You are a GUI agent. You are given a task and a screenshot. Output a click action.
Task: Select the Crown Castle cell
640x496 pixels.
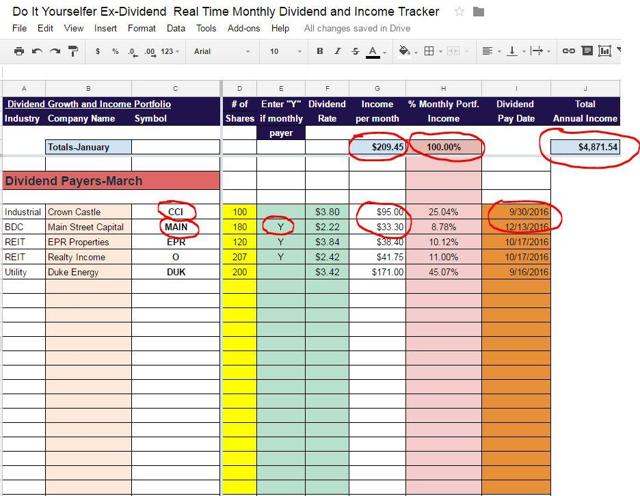[x=89, y=212]
